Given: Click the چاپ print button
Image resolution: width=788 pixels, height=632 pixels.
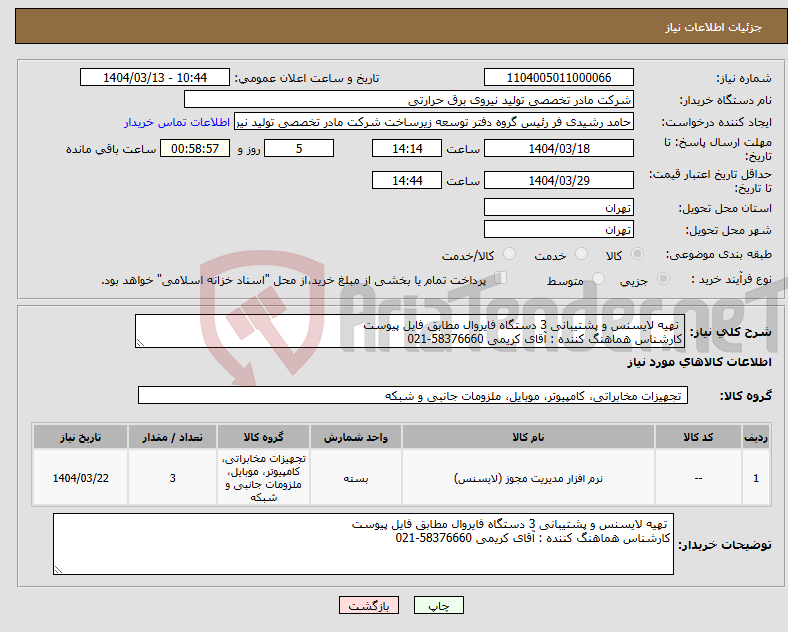Looking at the screenshot, I should click(439, 606).
